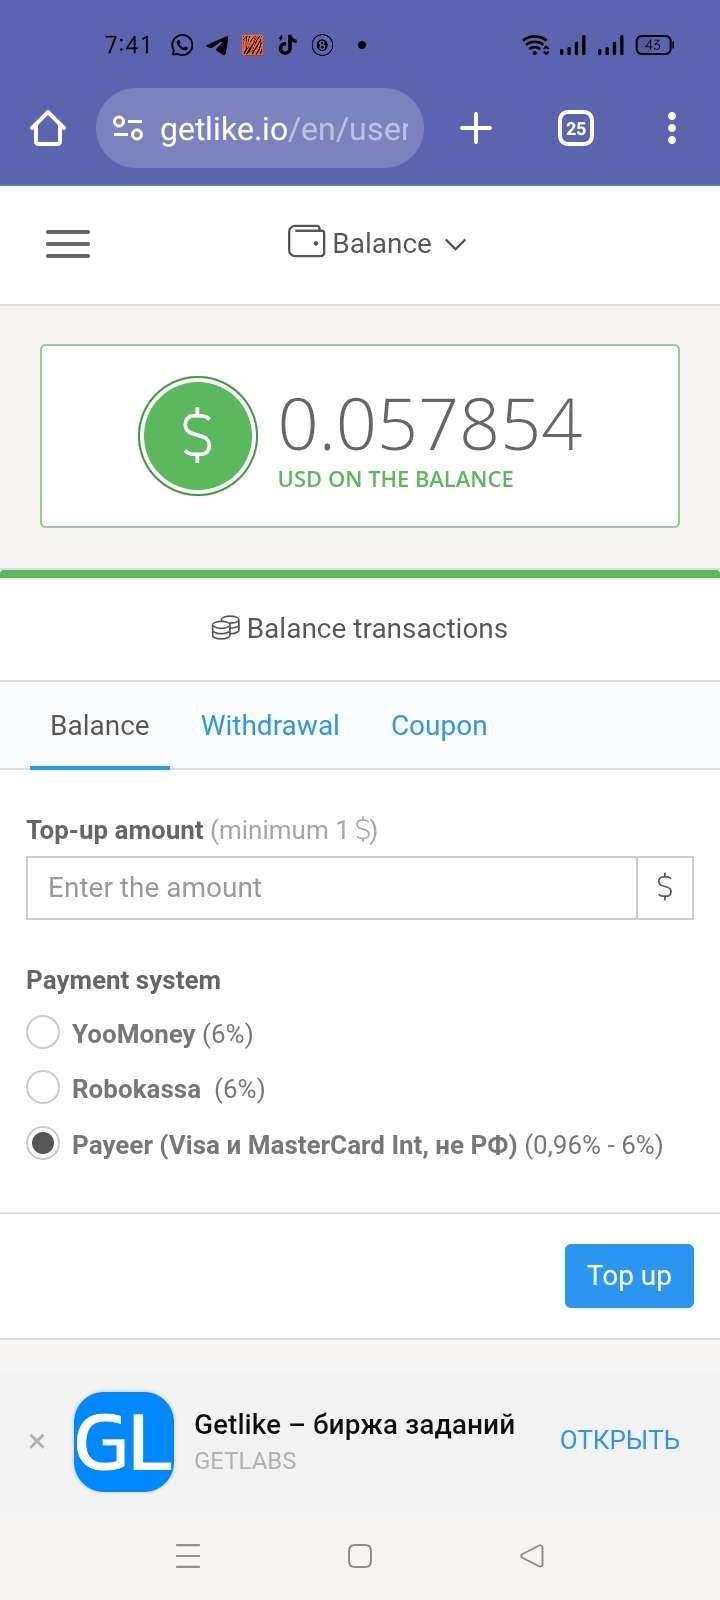Viewport: 720px width, 1600px height.
Task: Open the hamburger menu
Action: [x=68, y=244]
